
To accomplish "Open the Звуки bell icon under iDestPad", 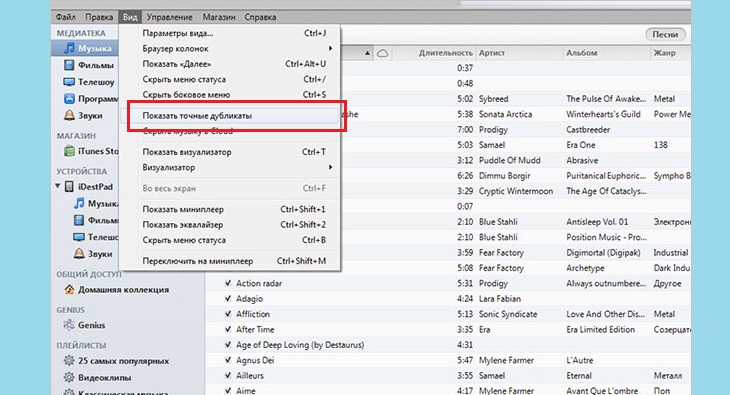I will pyautogui.click(x=79, y=253).
